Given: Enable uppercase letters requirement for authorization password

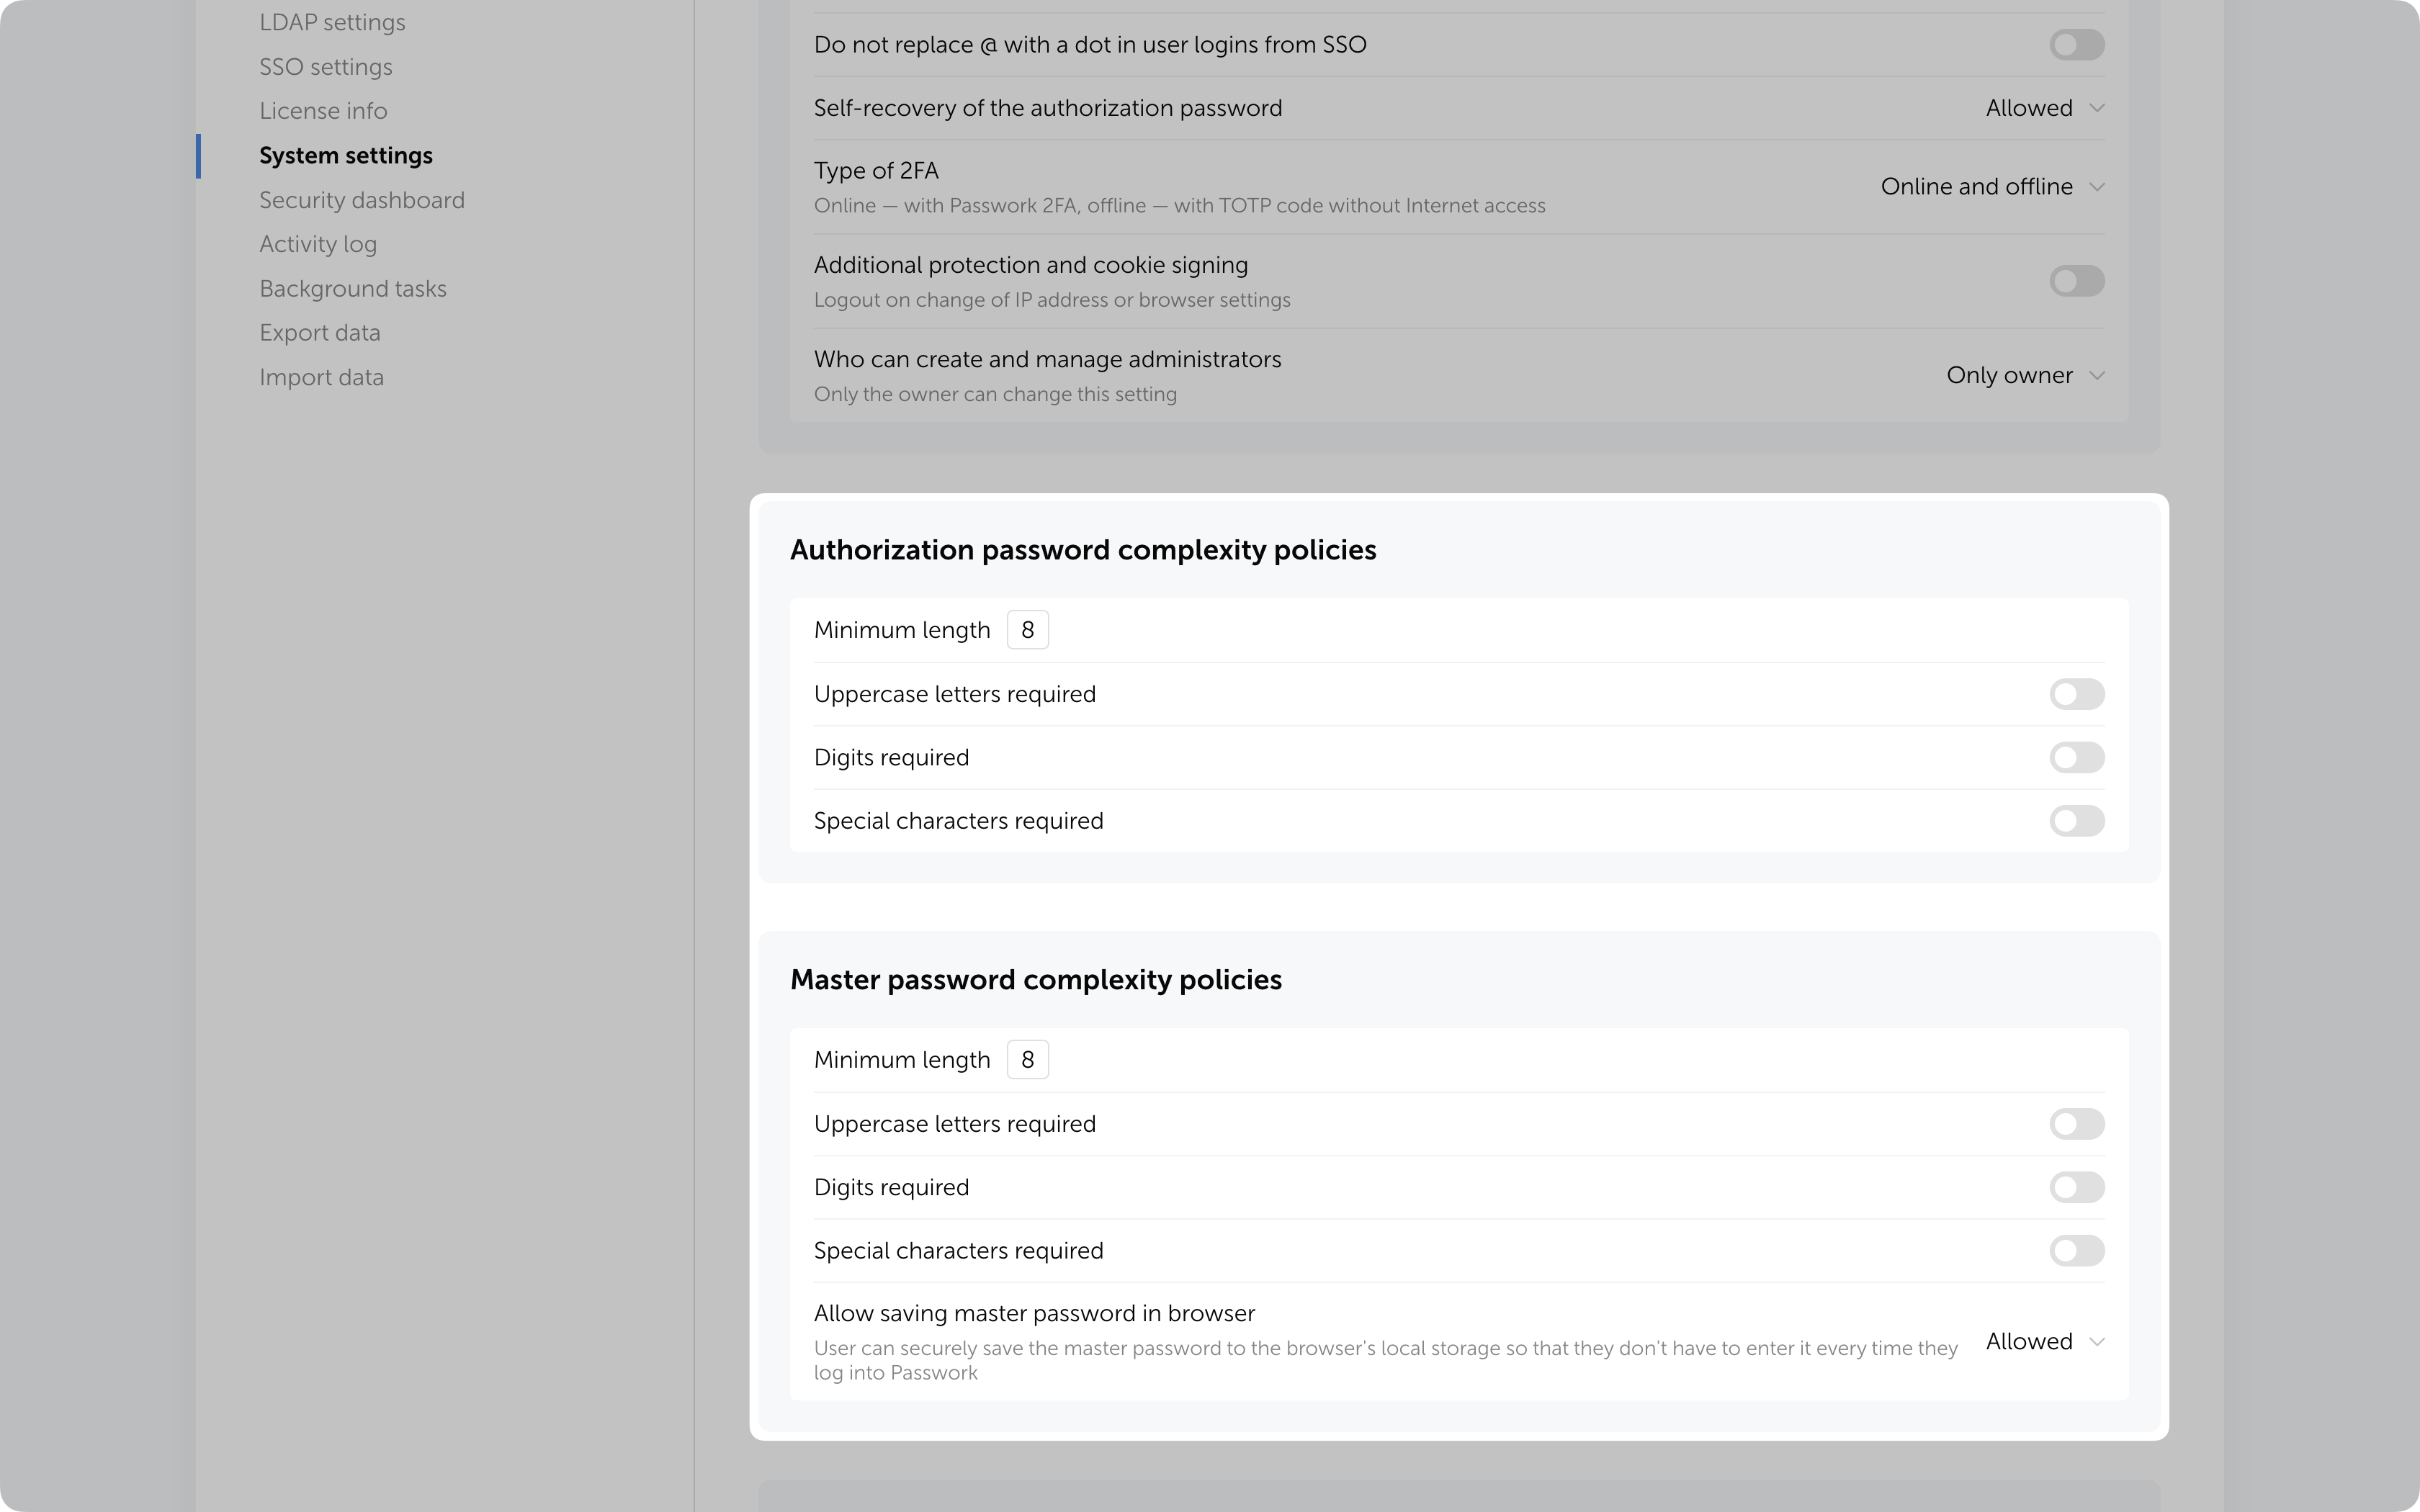Looking at the screenshot, I should click(2076, 694).
